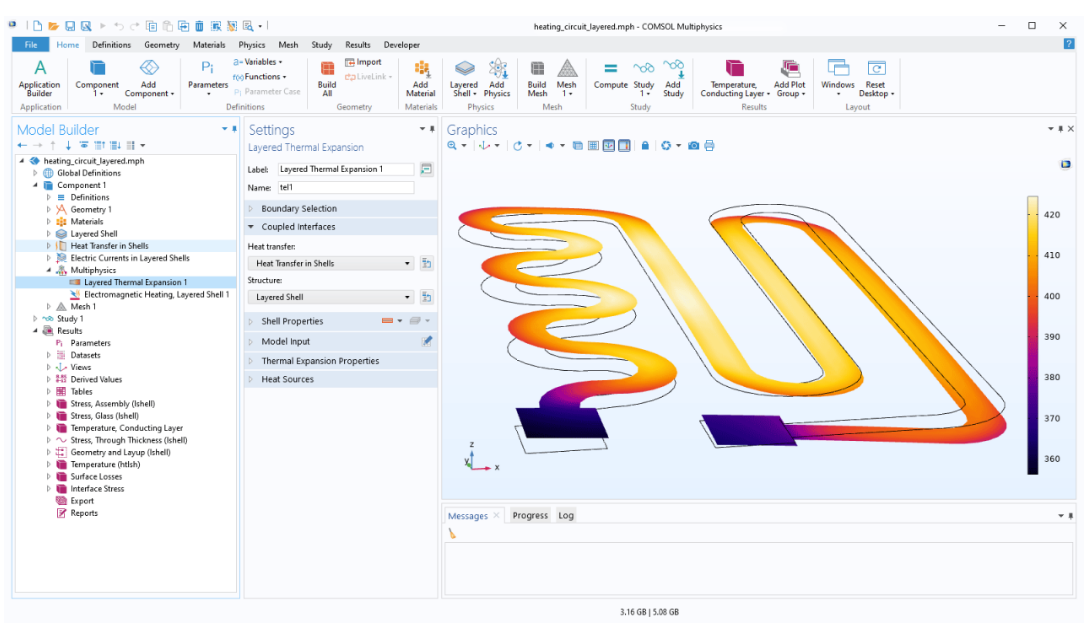The height and width of the screenshot is (625, 1090).
Task: Click the Add Component ribbon button
Action: [x=149, y=78]
